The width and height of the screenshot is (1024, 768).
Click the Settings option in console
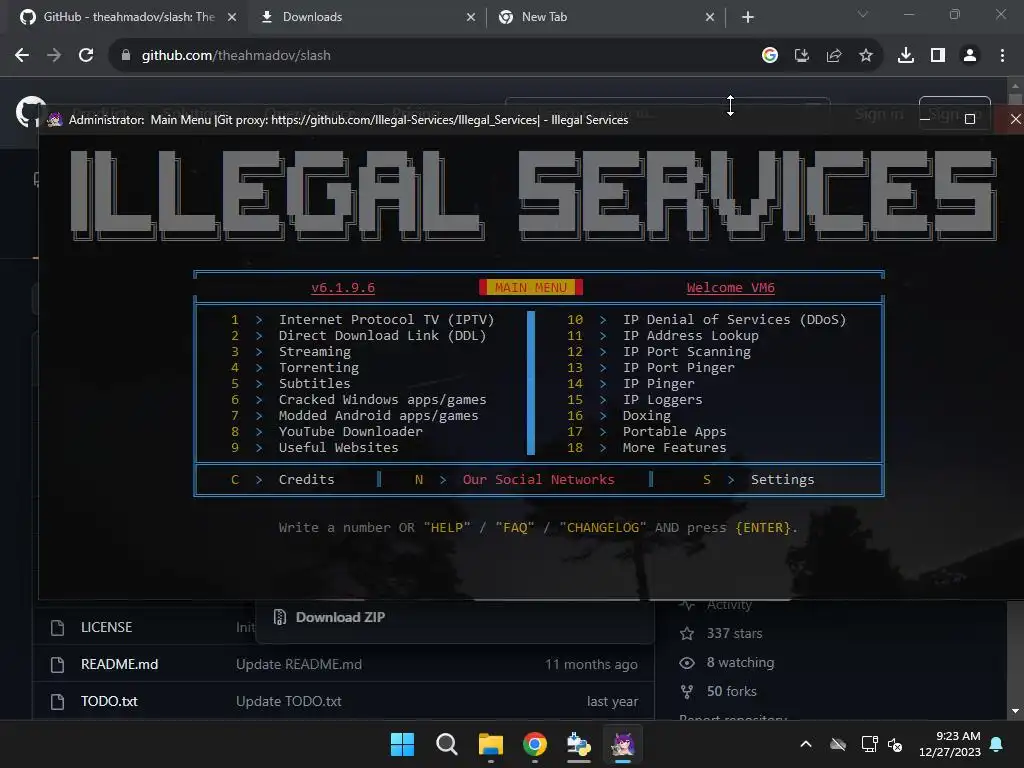click(782, 479)
